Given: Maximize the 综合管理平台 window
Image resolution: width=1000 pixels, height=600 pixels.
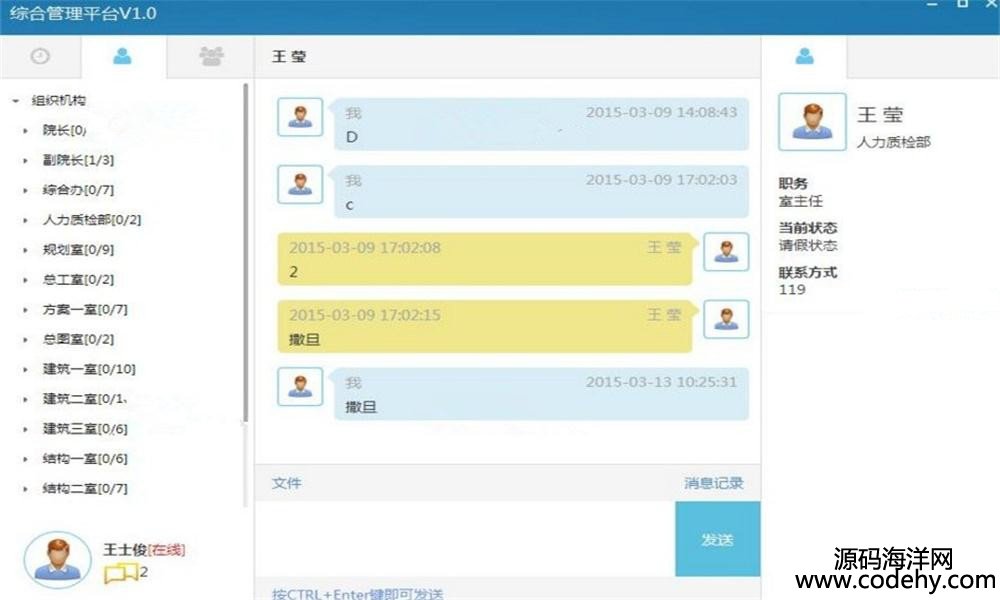Looking at the screenshot, I should [x=963, y=3].
